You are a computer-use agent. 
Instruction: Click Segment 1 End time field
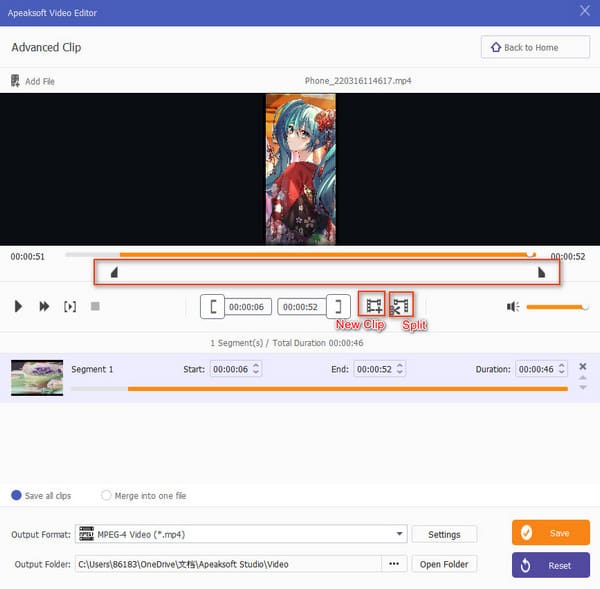(380, 369)
